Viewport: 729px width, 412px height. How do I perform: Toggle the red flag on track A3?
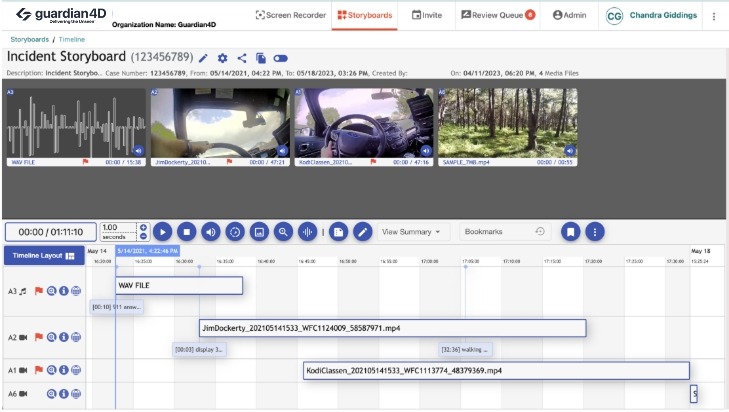point(39,291)
